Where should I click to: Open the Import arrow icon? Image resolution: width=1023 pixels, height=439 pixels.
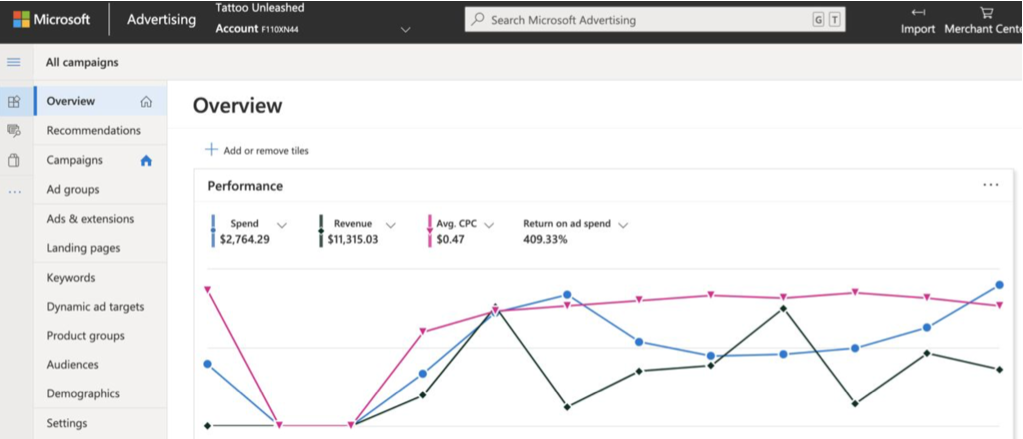pyautogui.click(x=918, y=12)
